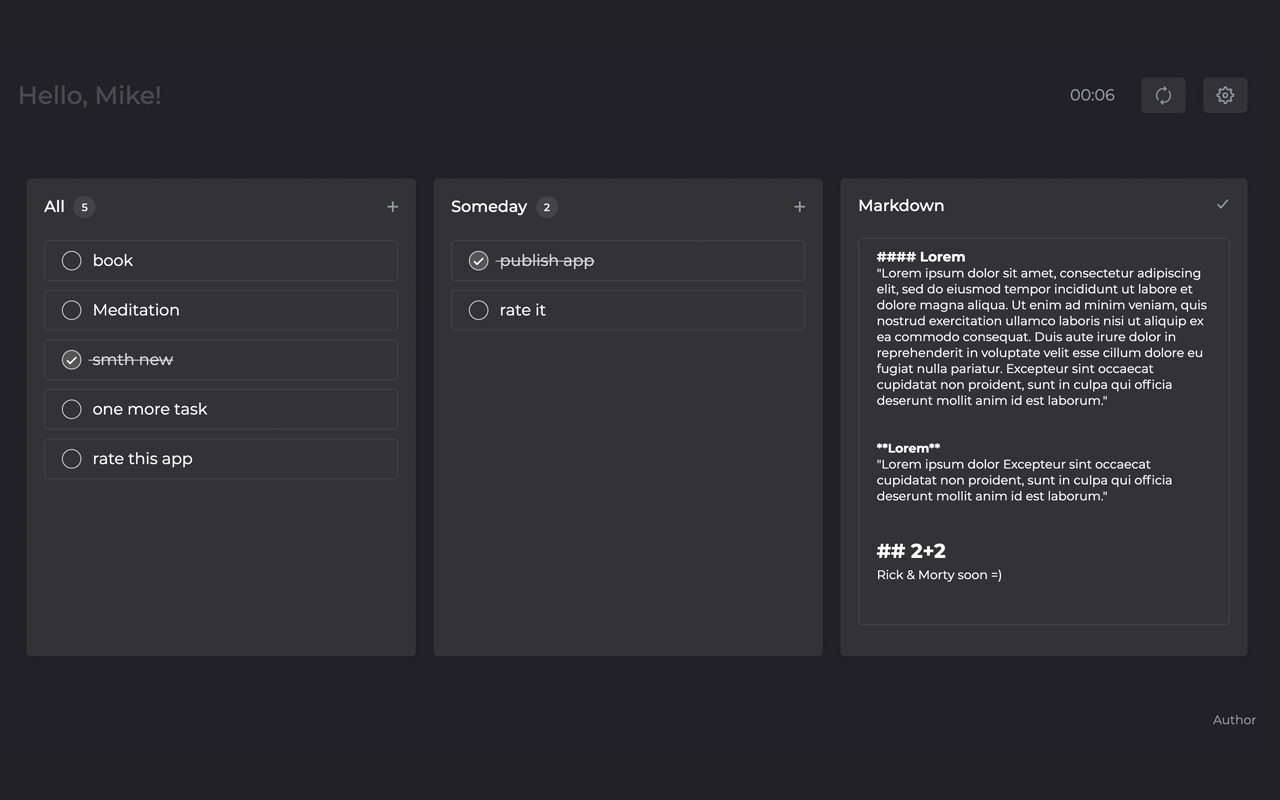Click the refresh sync icon button
The height and width of the screenshot is (800, 1280).
[x=1163, y=95]
